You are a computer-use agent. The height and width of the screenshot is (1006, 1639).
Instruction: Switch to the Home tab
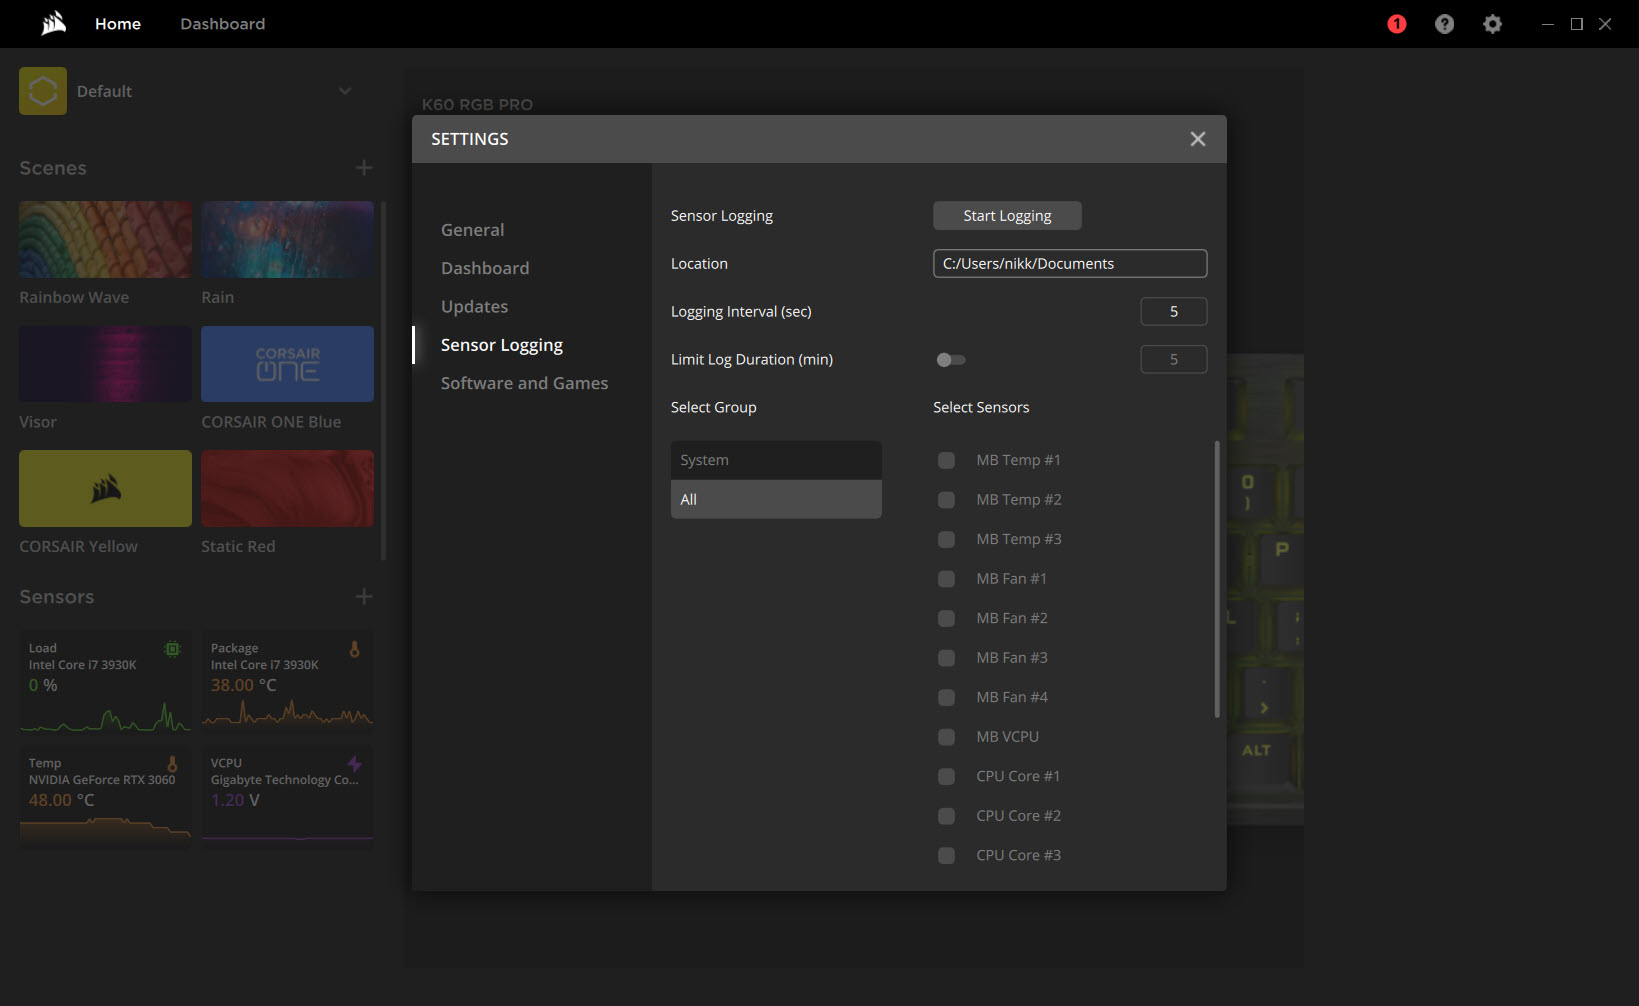118,24
